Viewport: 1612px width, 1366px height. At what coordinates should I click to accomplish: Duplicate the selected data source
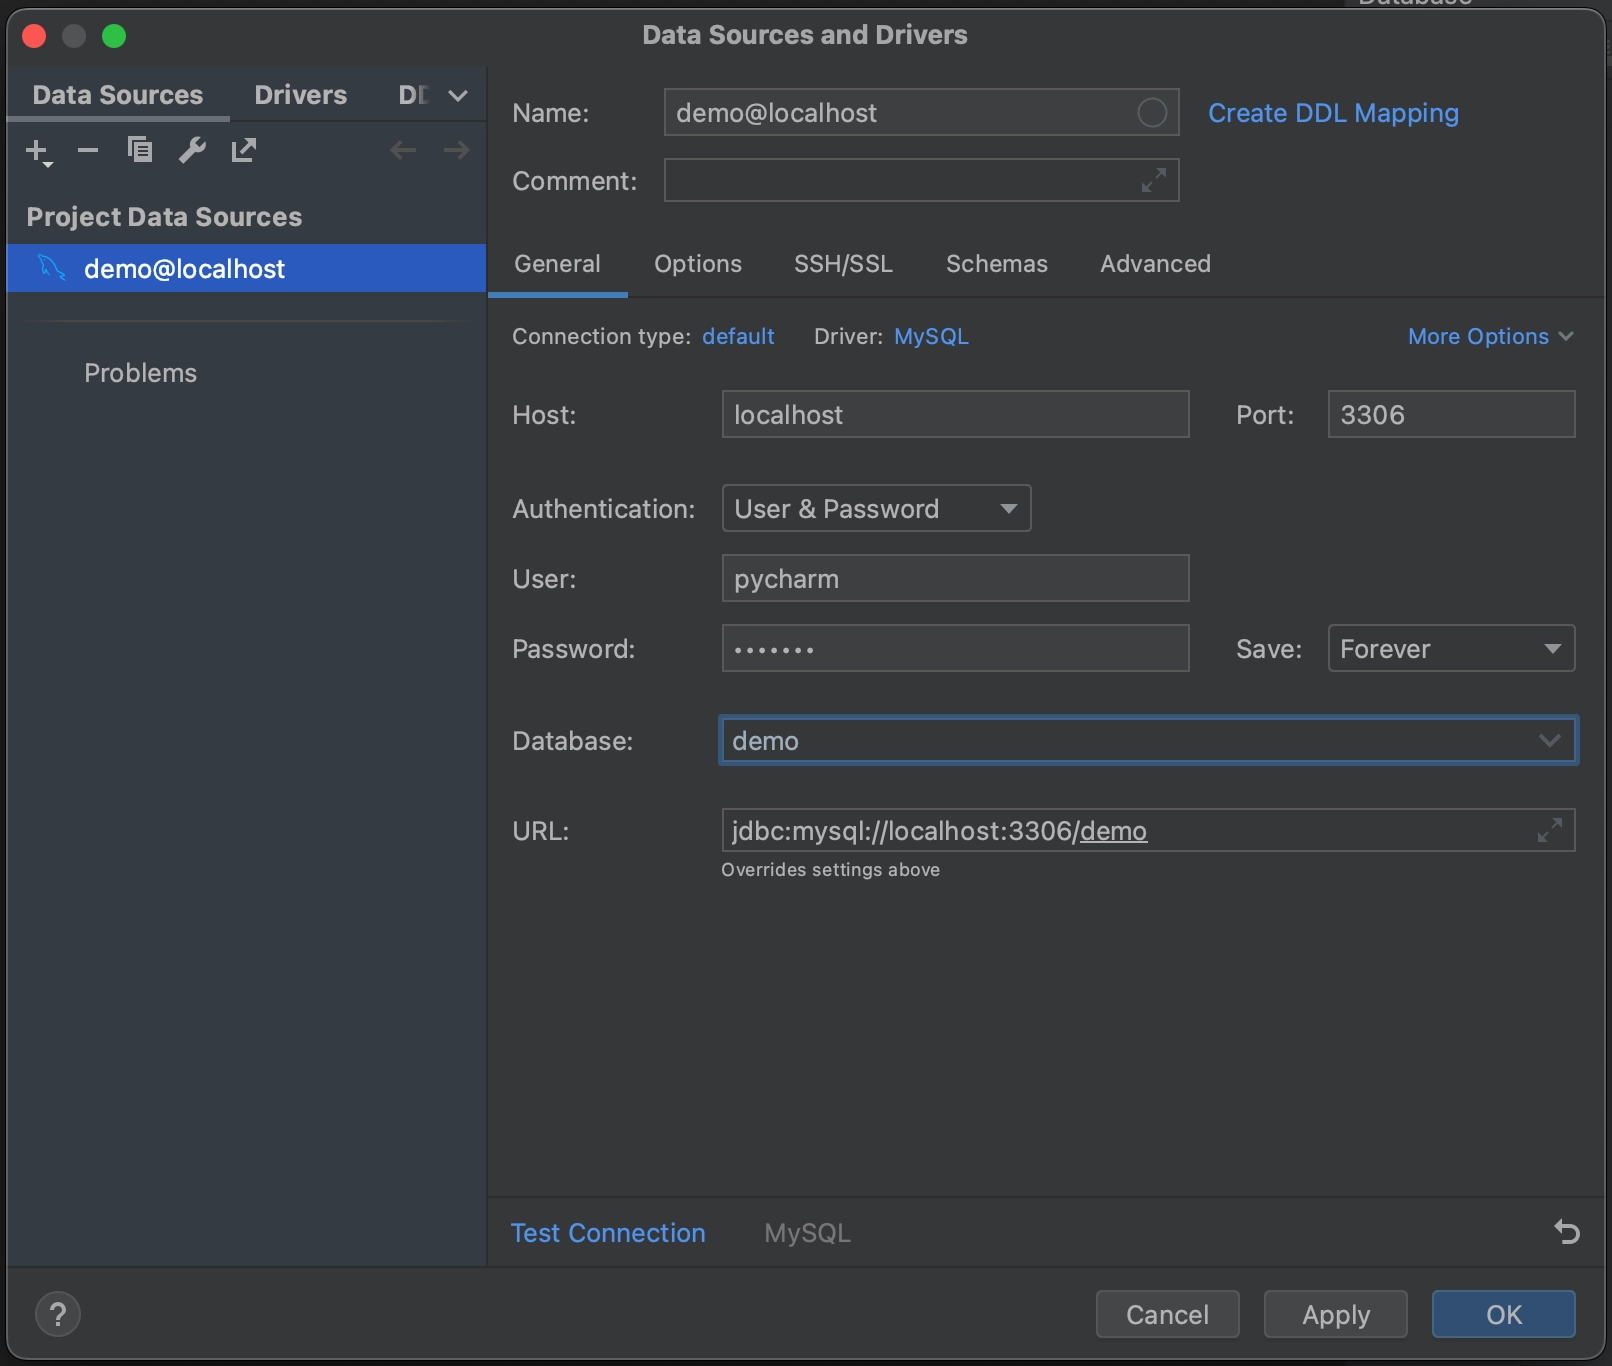click(140, 150)
